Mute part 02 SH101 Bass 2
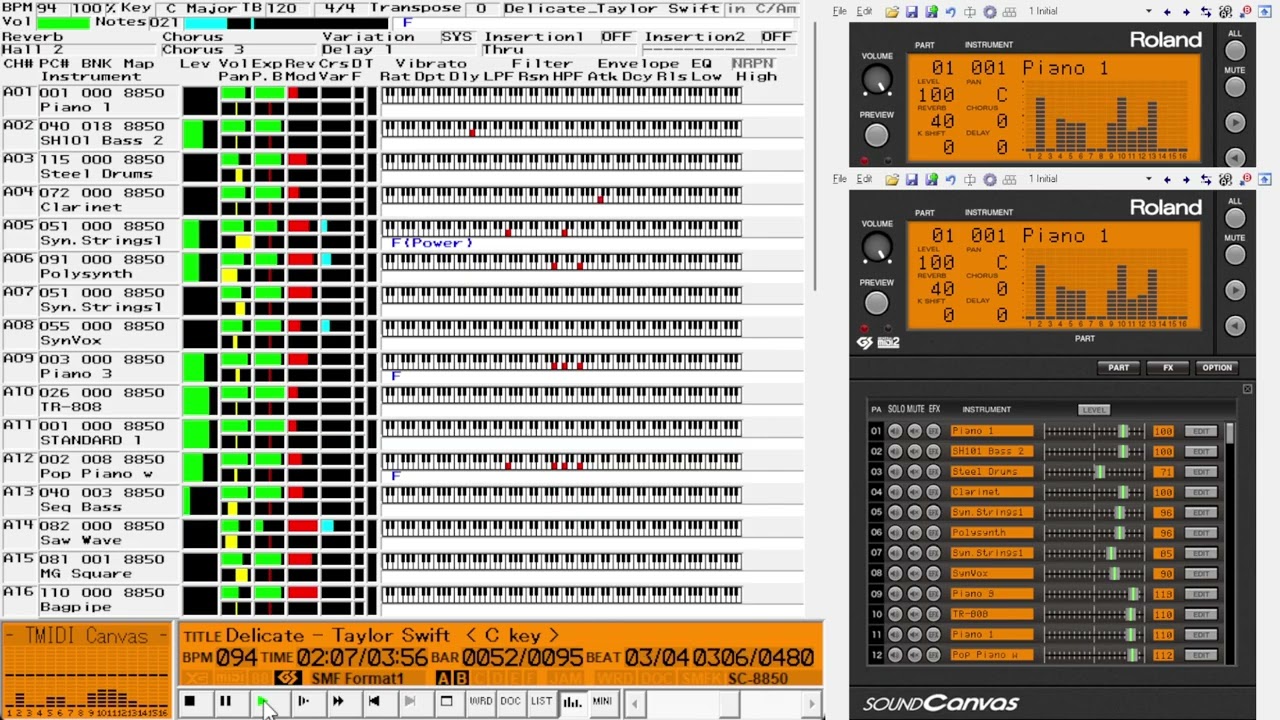 coord(914,452)
